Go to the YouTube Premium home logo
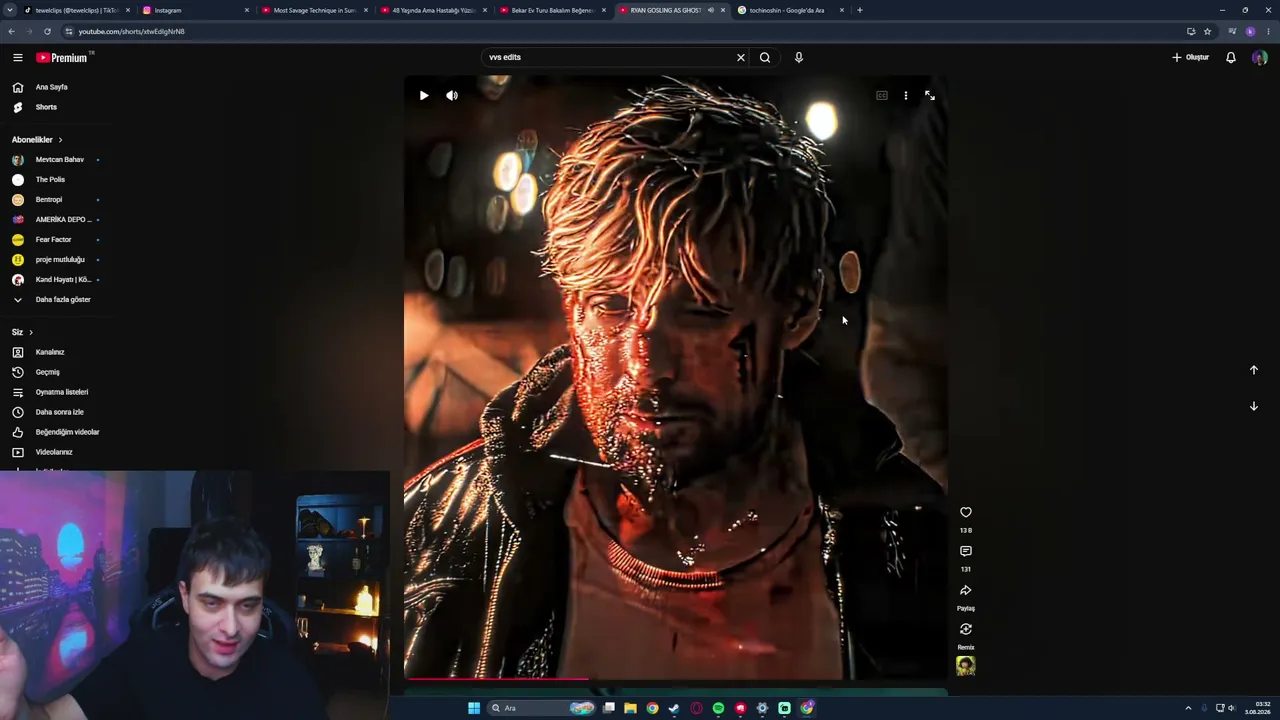The height and width of the screenshot is (720, 1280). [63, 58]
